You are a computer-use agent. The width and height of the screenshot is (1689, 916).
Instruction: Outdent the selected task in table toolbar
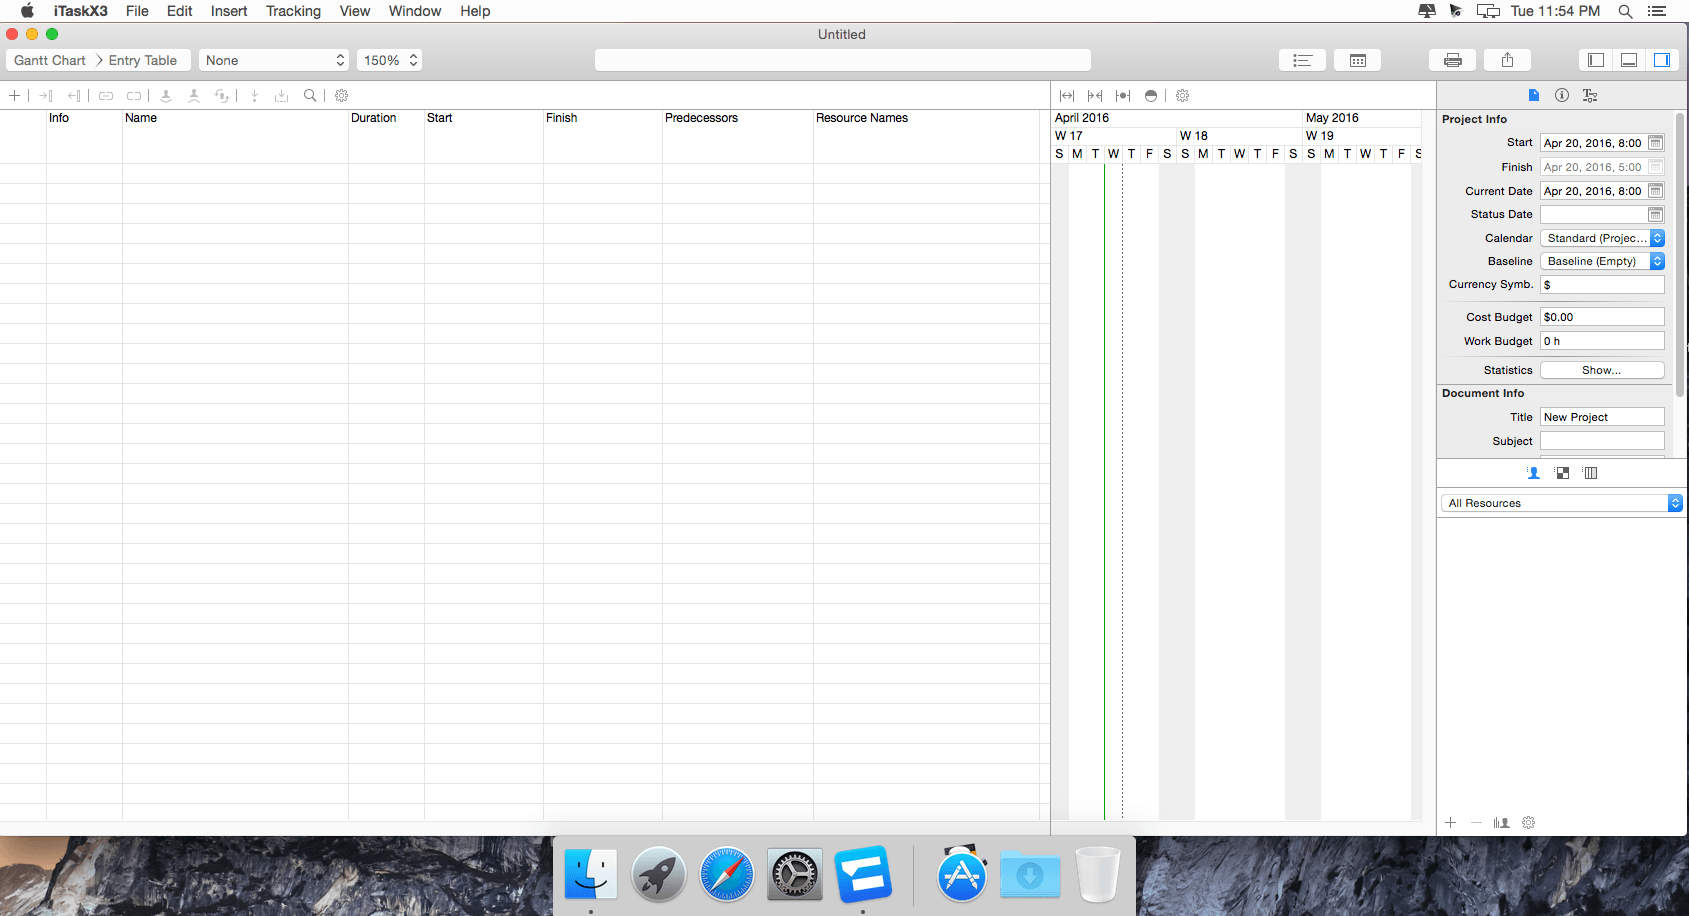[x=74, y=96]
